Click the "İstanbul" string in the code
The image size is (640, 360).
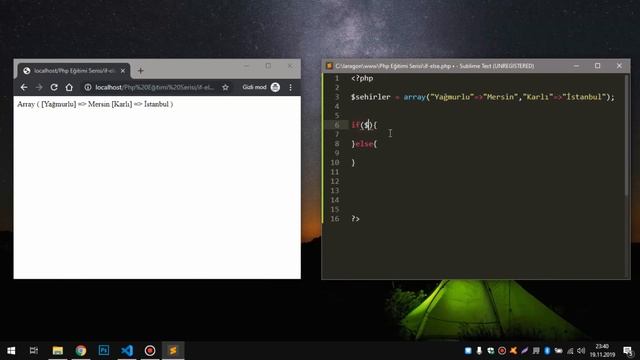click(584, 97)
